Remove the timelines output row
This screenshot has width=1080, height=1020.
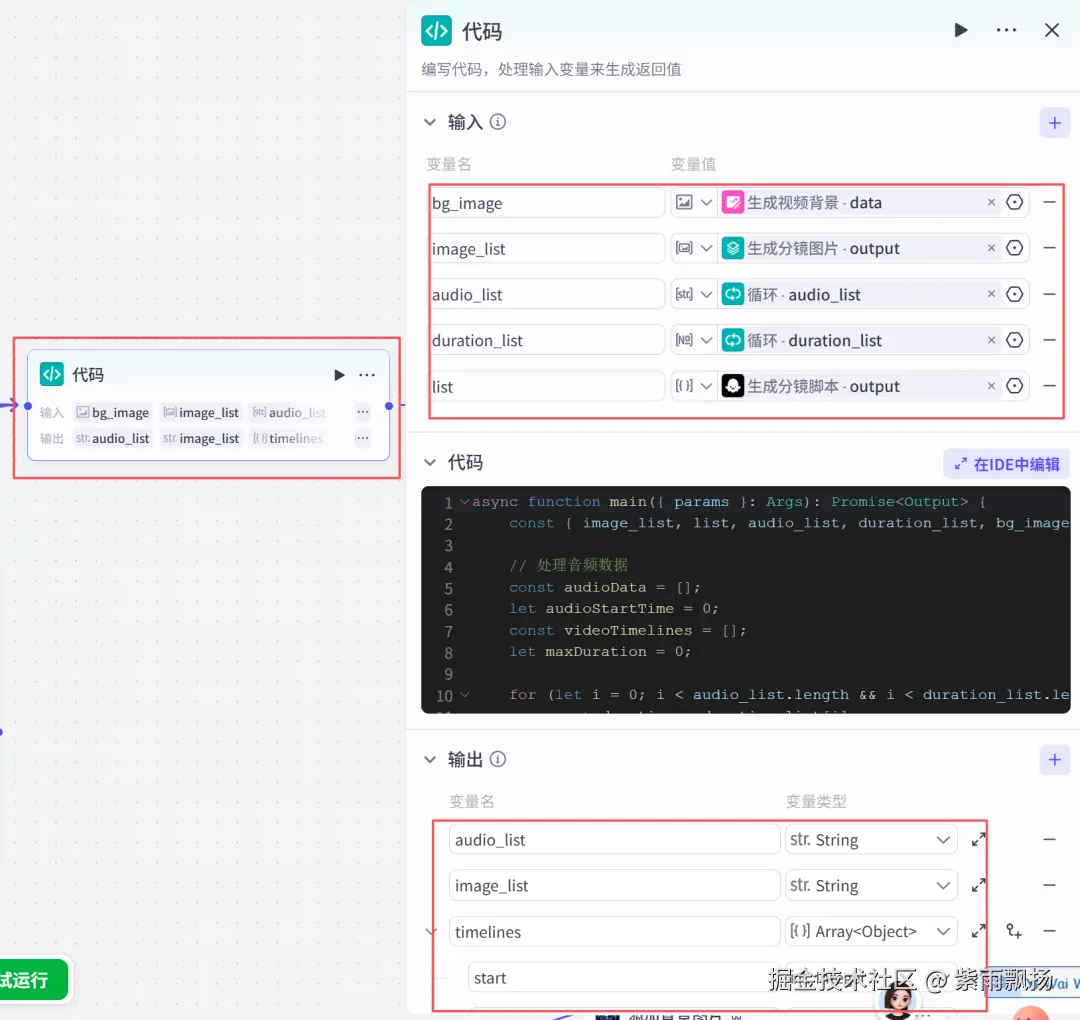[x=1049, y=931]
